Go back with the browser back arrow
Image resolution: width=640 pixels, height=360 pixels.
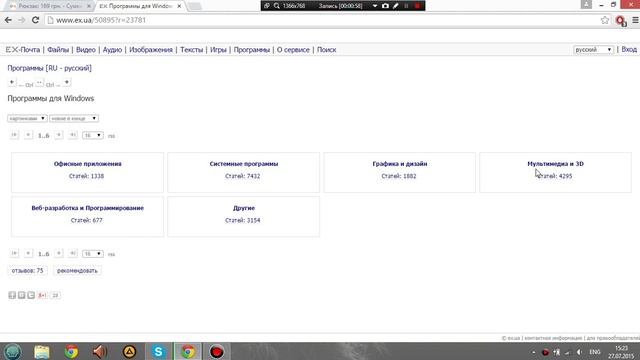coord(8,20)
